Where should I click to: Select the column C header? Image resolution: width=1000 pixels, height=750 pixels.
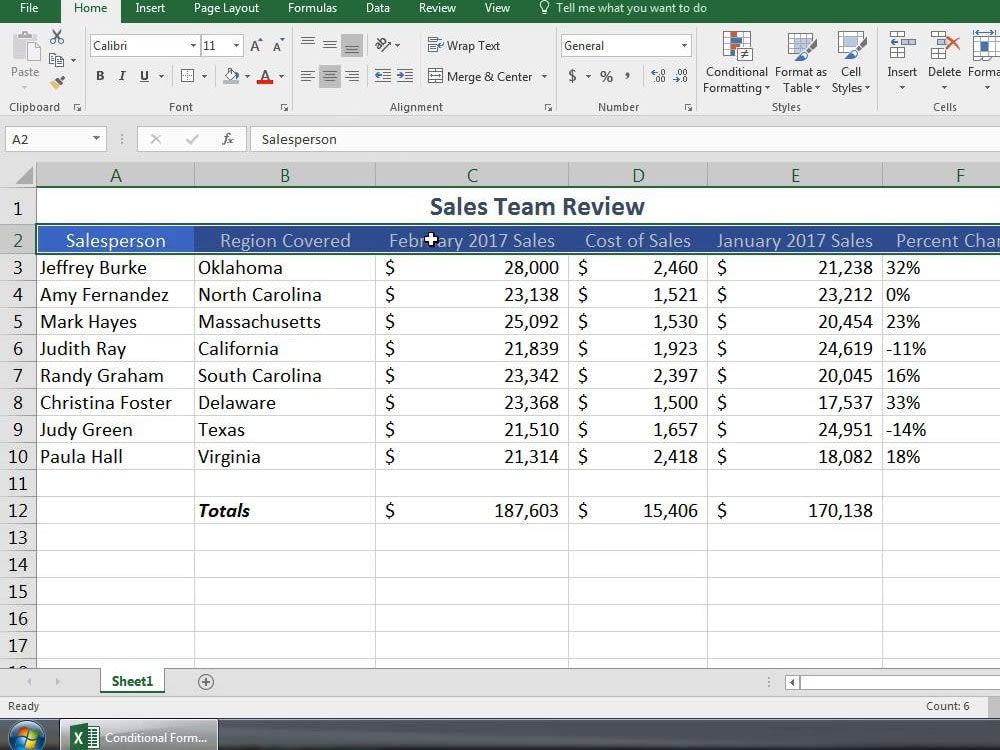tap(472, 175)
